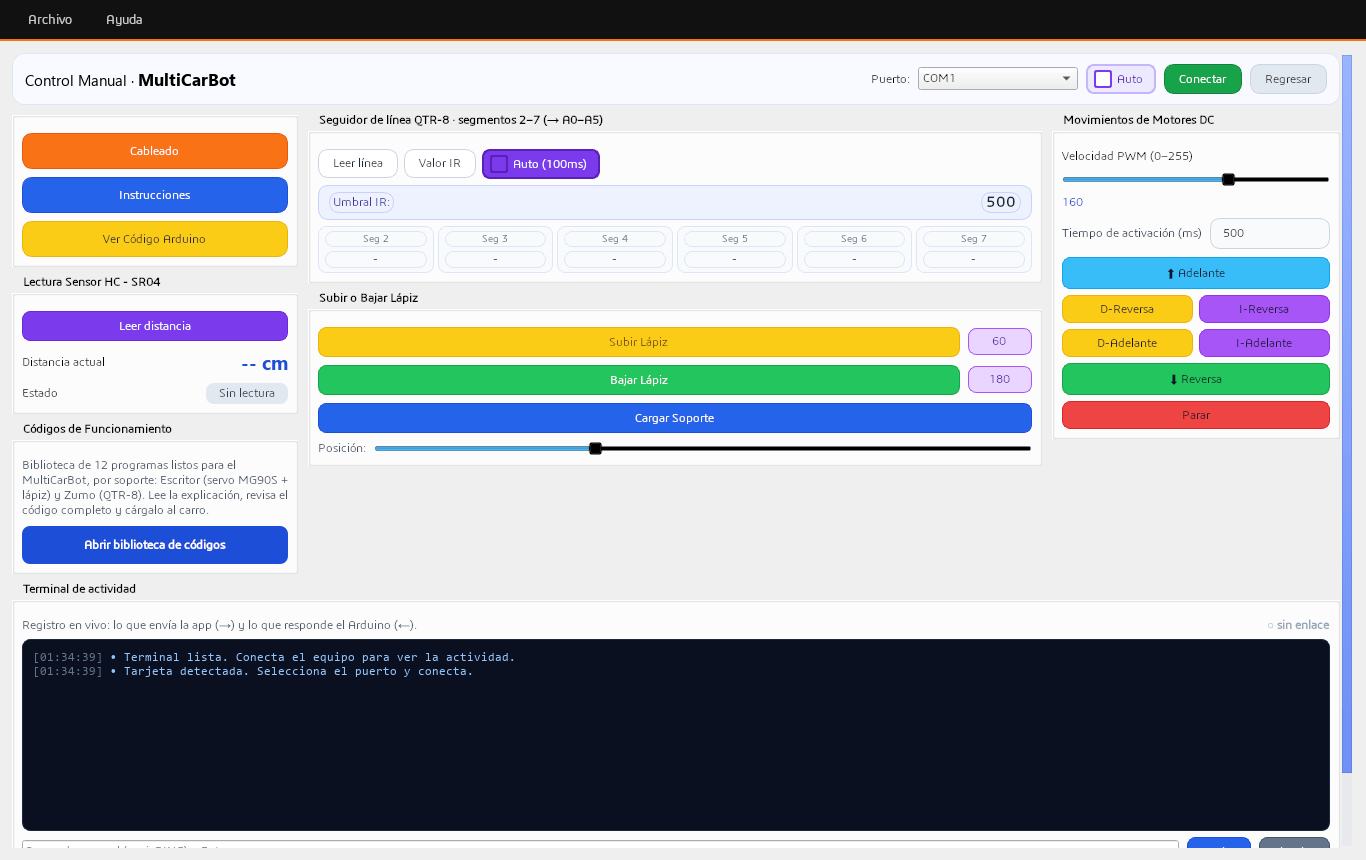This screenshot has width=1366, height=860.
Task: Click the Reversa down-arrow button
Action: click(1196, 379)
